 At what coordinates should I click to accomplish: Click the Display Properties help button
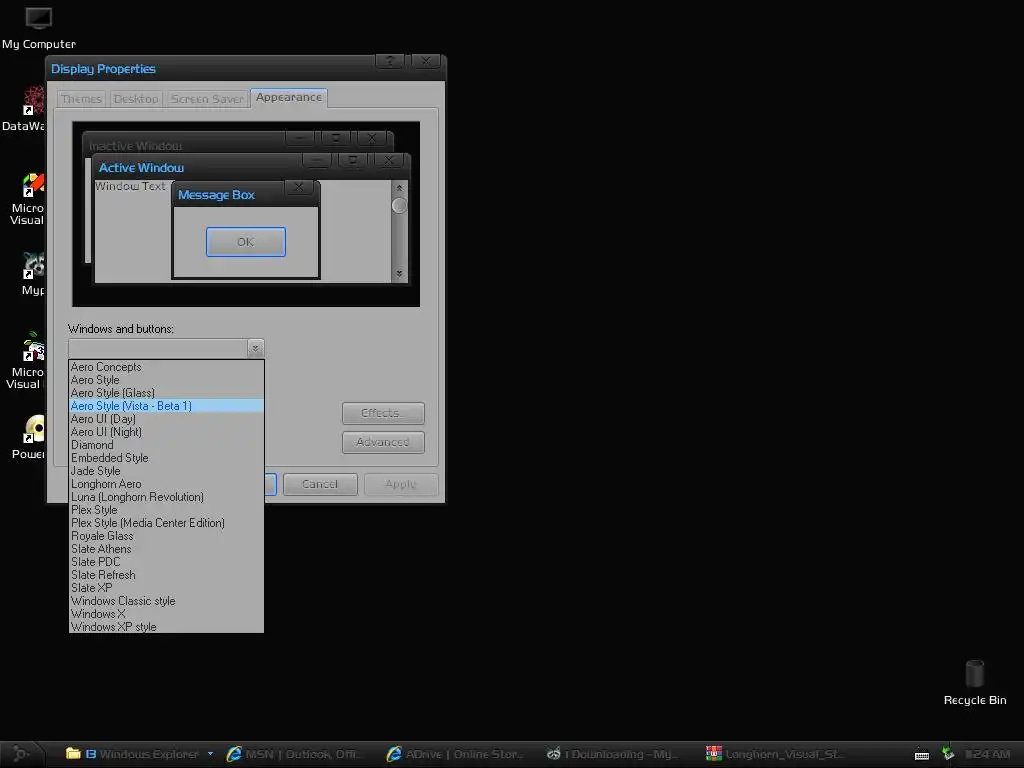(x=389, y=61)
